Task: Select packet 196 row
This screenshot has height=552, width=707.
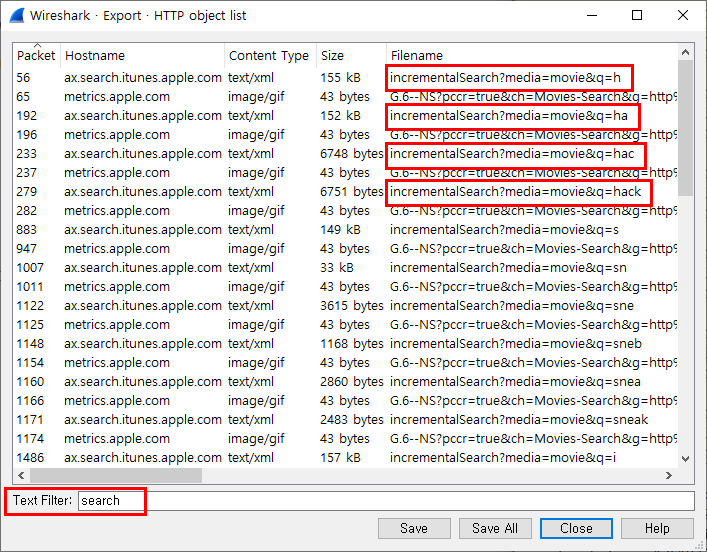Action: tap(345, 134)
